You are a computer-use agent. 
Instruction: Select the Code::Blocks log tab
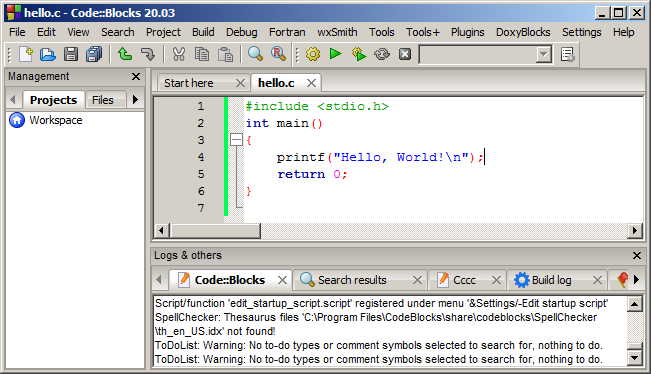point(229,280)
